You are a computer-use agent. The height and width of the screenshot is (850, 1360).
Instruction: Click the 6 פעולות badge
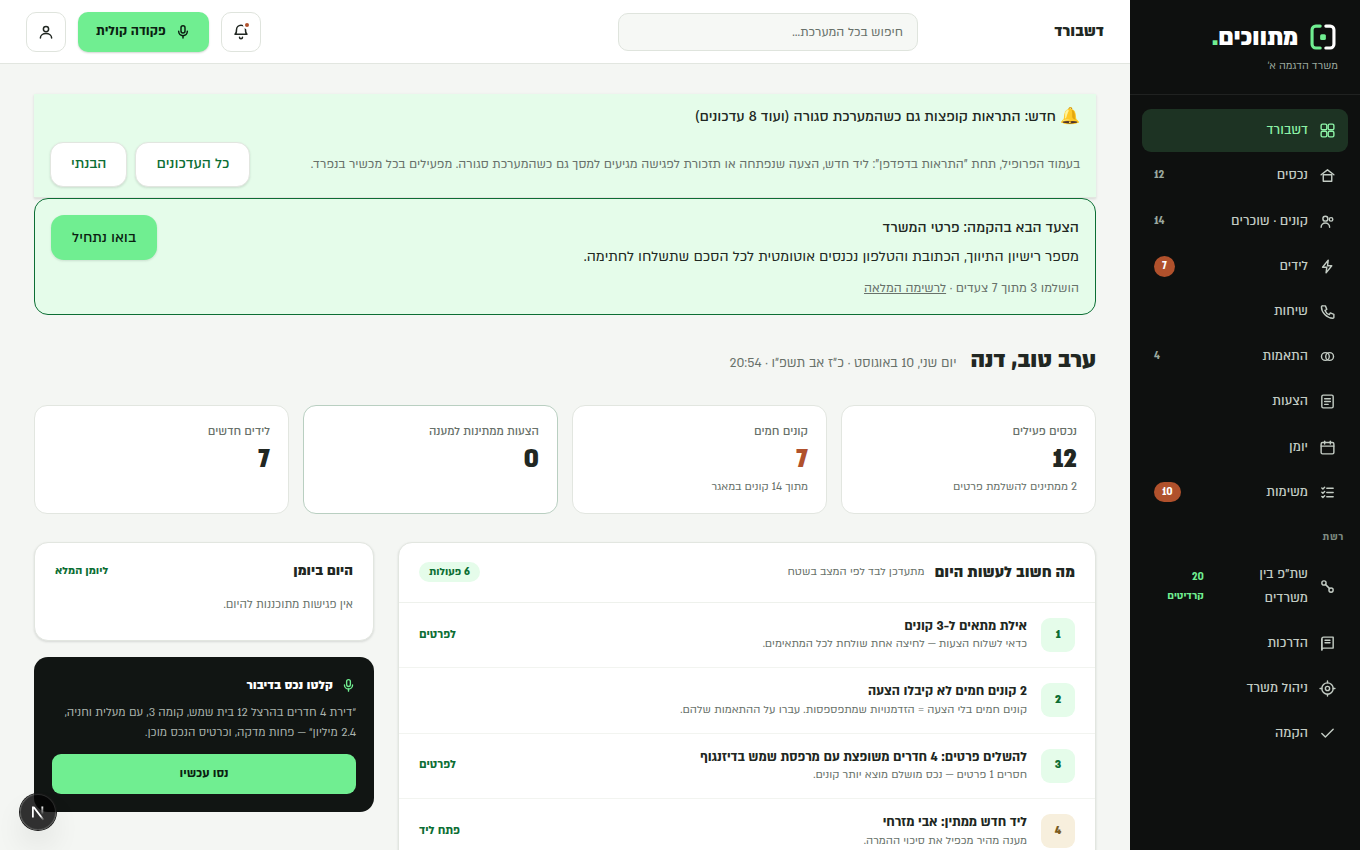coord(449,572)
